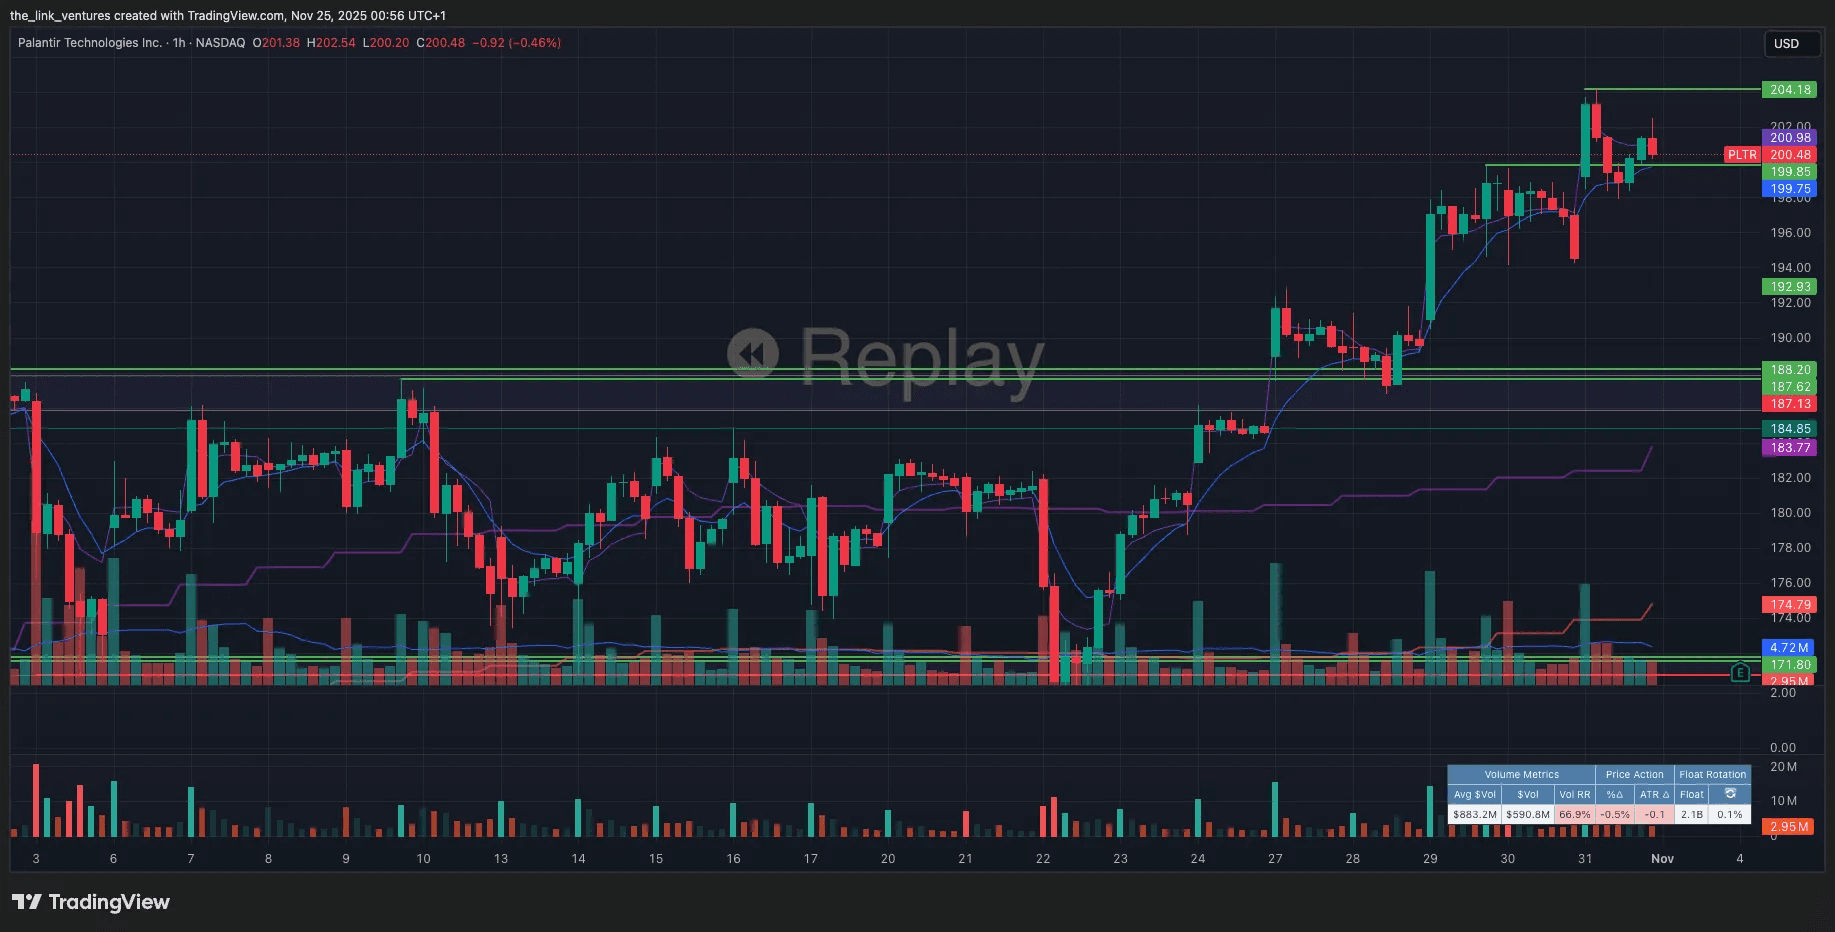Click the 187.13 red price label

[1789, 403]
